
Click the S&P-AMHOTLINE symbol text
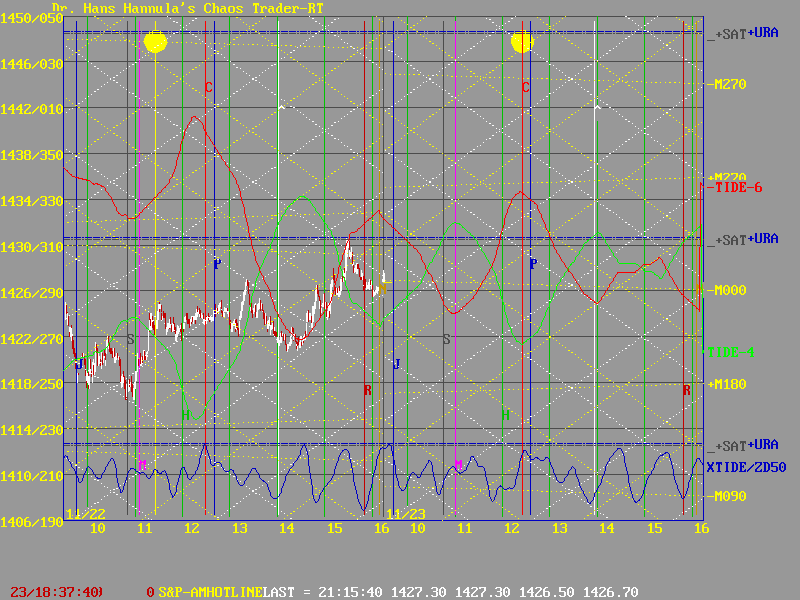coord(213,592)
